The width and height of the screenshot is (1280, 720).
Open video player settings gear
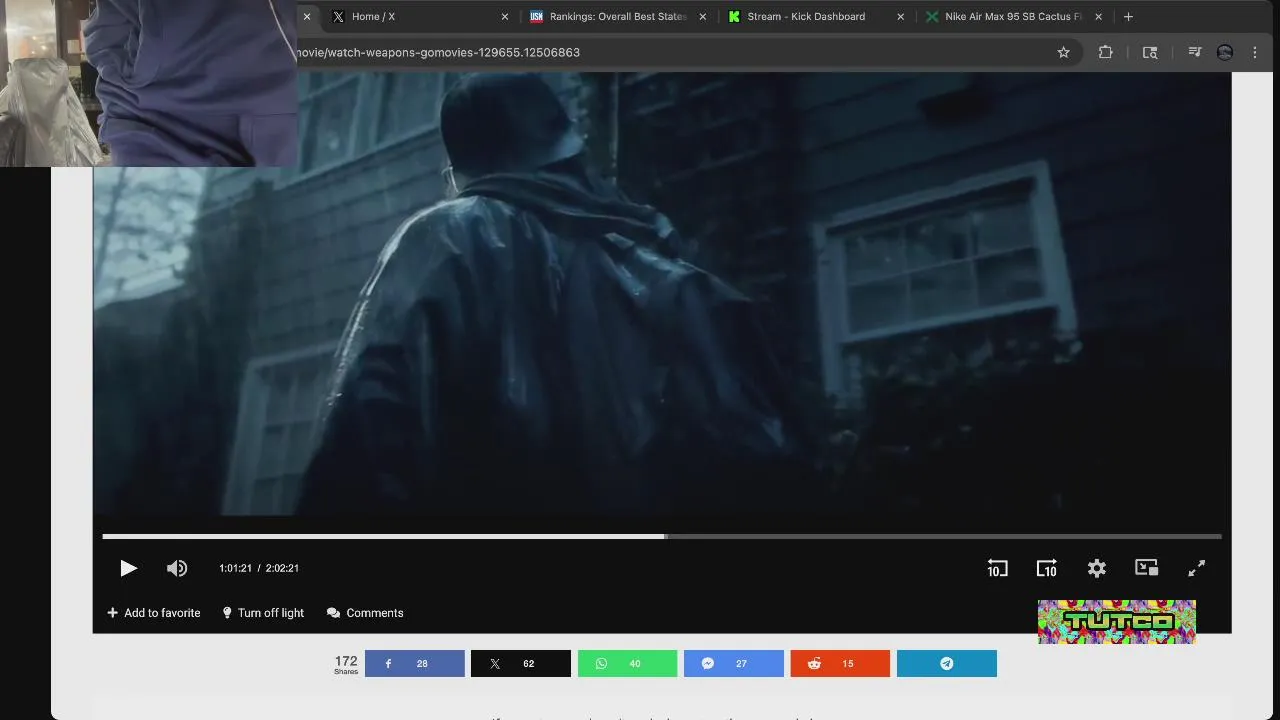(x=1097, y=568)
